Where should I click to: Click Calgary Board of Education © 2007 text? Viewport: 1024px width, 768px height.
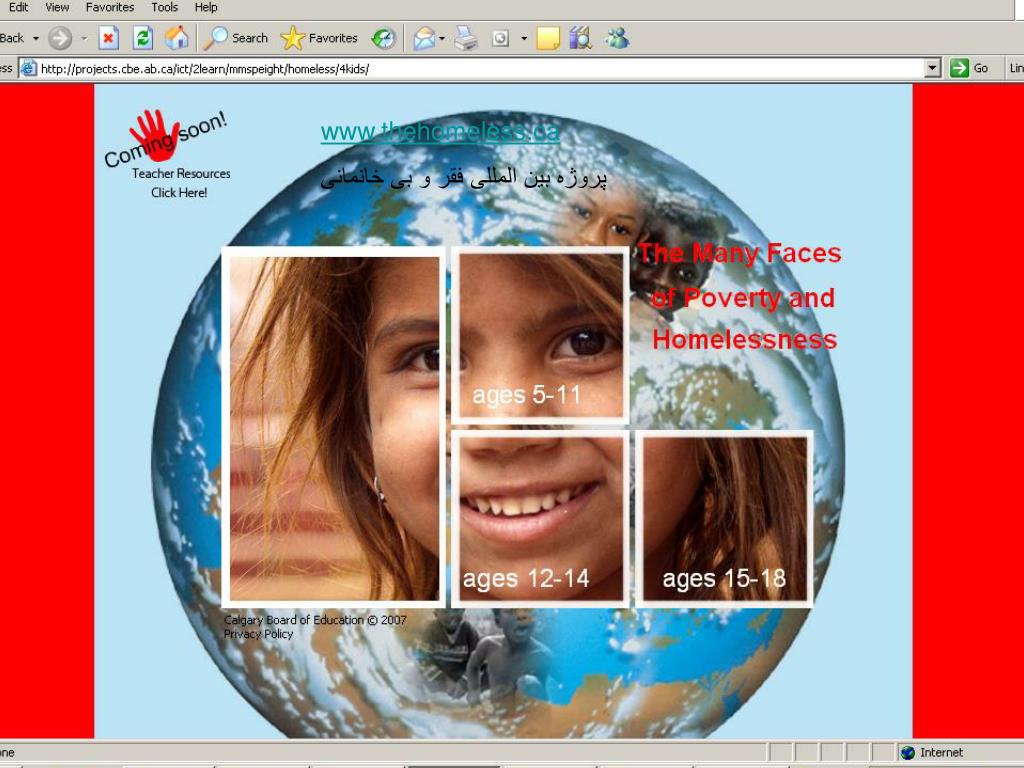pyautogui.click(x=315, y=620)
